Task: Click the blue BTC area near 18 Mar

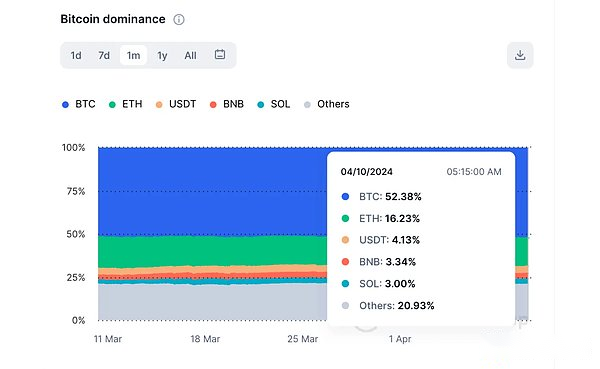Action: (205, 191)
